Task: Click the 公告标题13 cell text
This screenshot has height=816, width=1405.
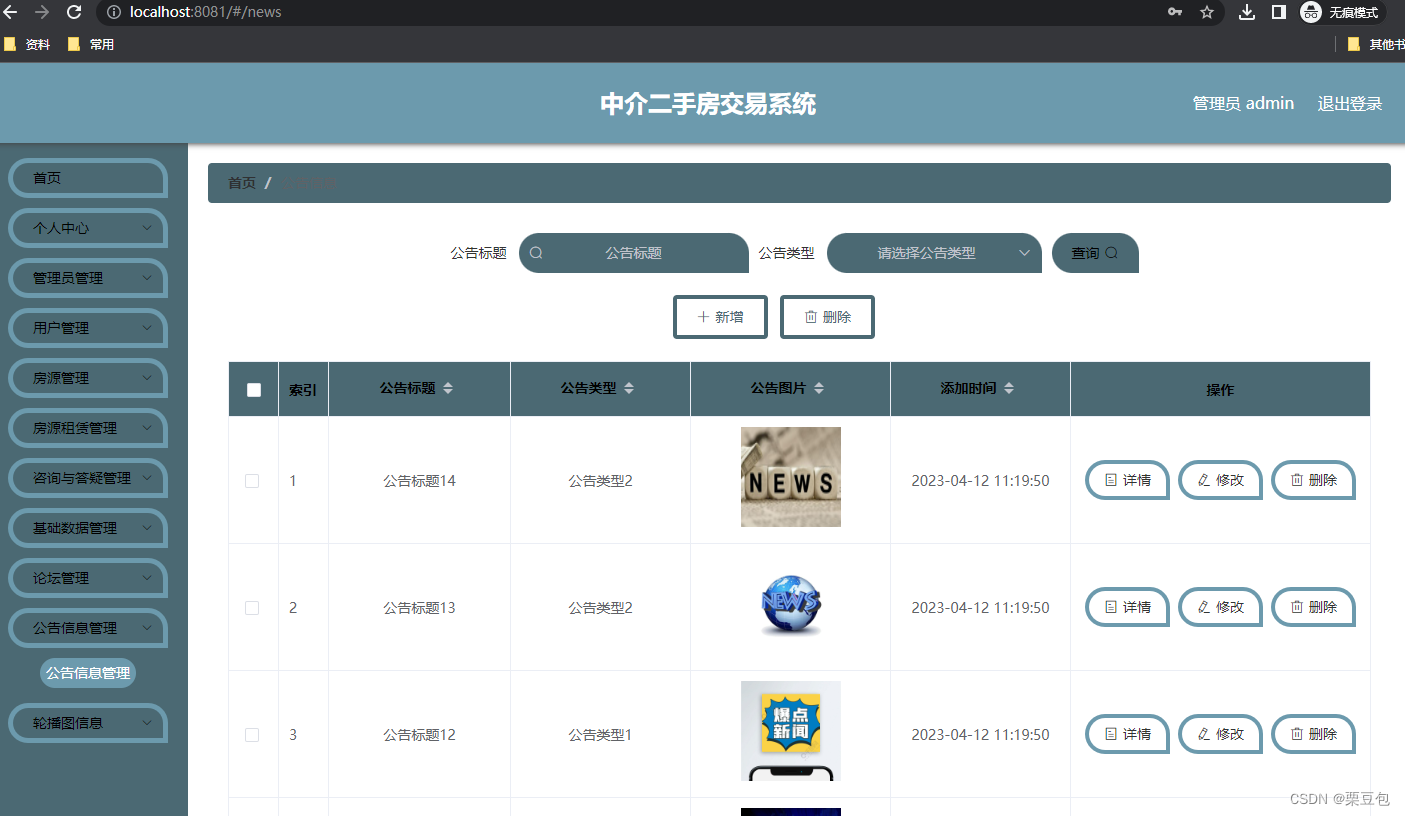Action: (x=419, y=608)
